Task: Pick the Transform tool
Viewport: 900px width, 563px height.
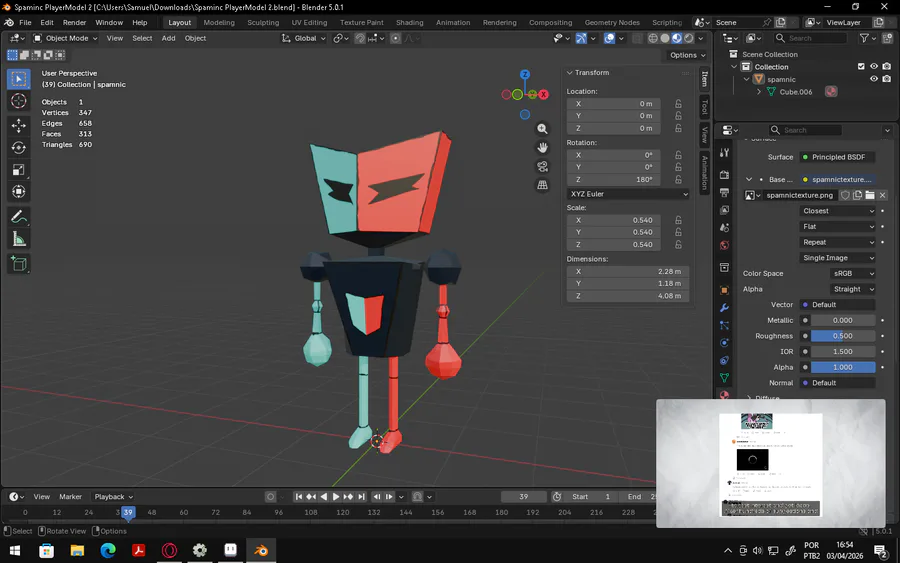Action: (x=18, y=192)
